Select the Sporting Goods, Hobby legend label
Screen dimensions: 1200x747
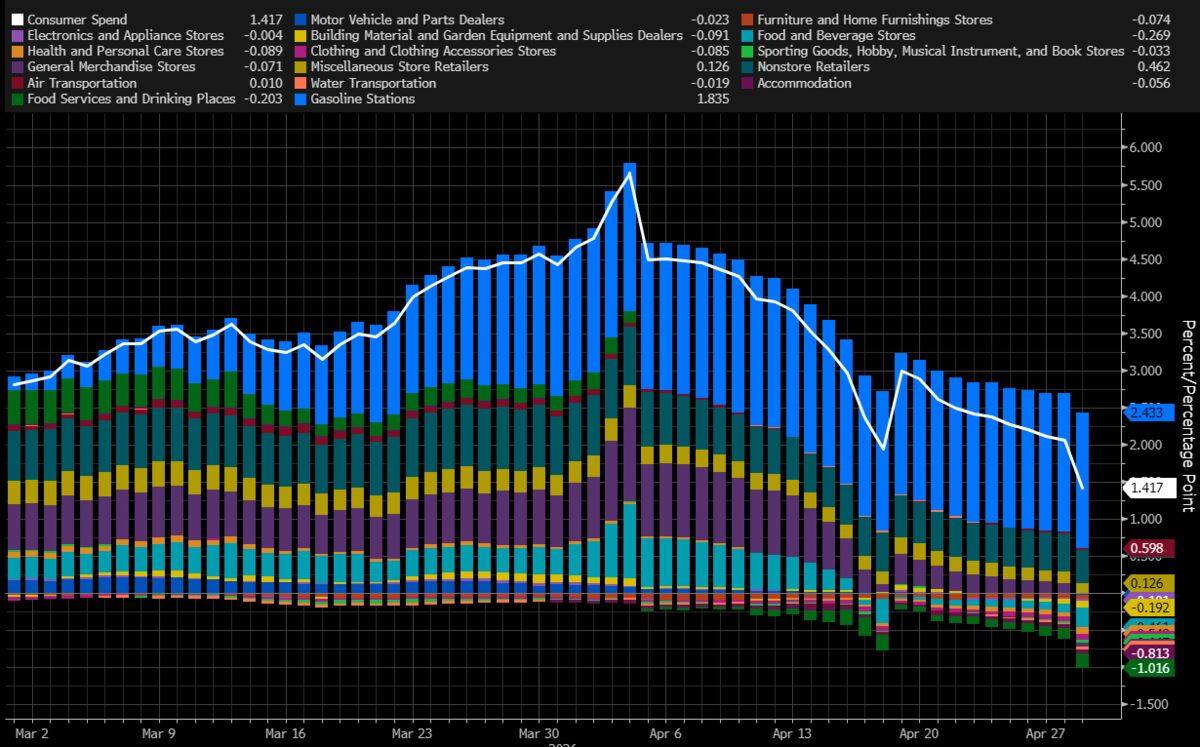(x=941, y=51)
